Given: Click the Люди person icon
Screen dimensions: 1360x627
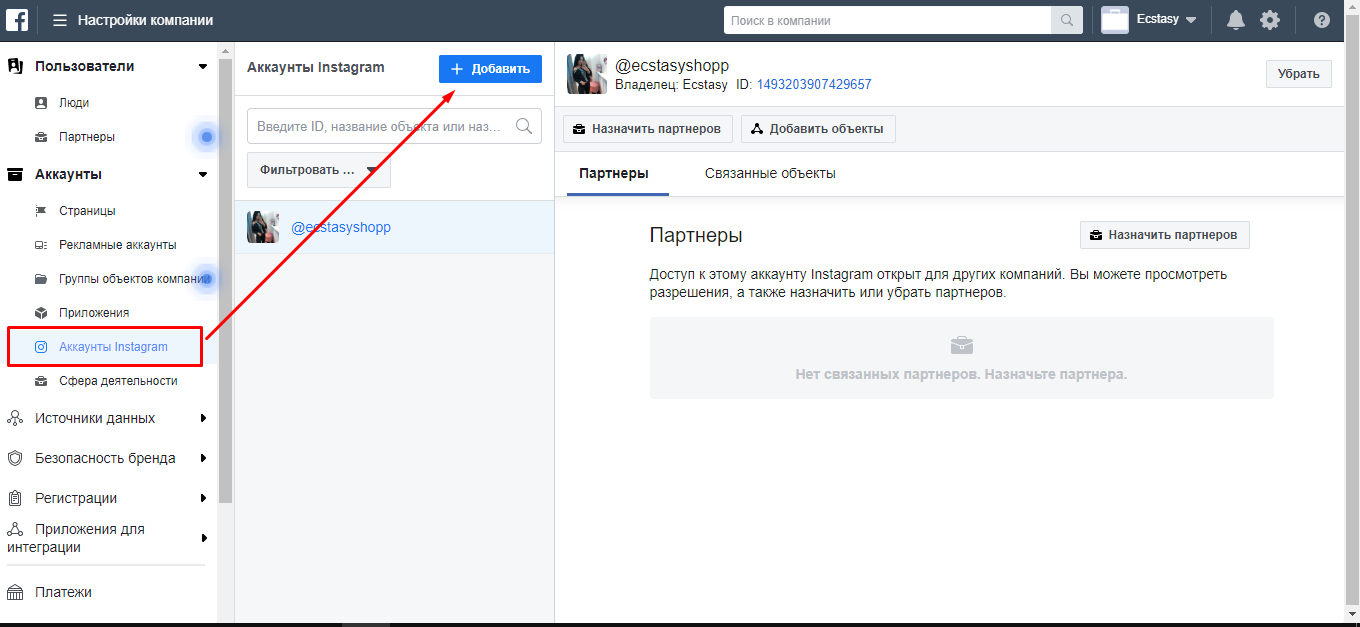Looking at the screenshot, I should (x=41, y=102).
